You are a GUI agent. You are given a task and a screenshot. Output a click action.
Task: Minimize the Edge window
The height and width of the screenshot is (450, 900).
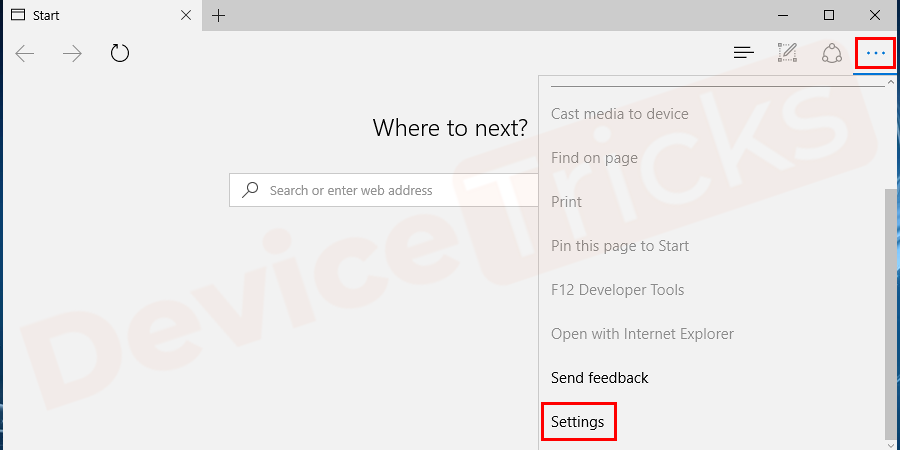[784, 15]
